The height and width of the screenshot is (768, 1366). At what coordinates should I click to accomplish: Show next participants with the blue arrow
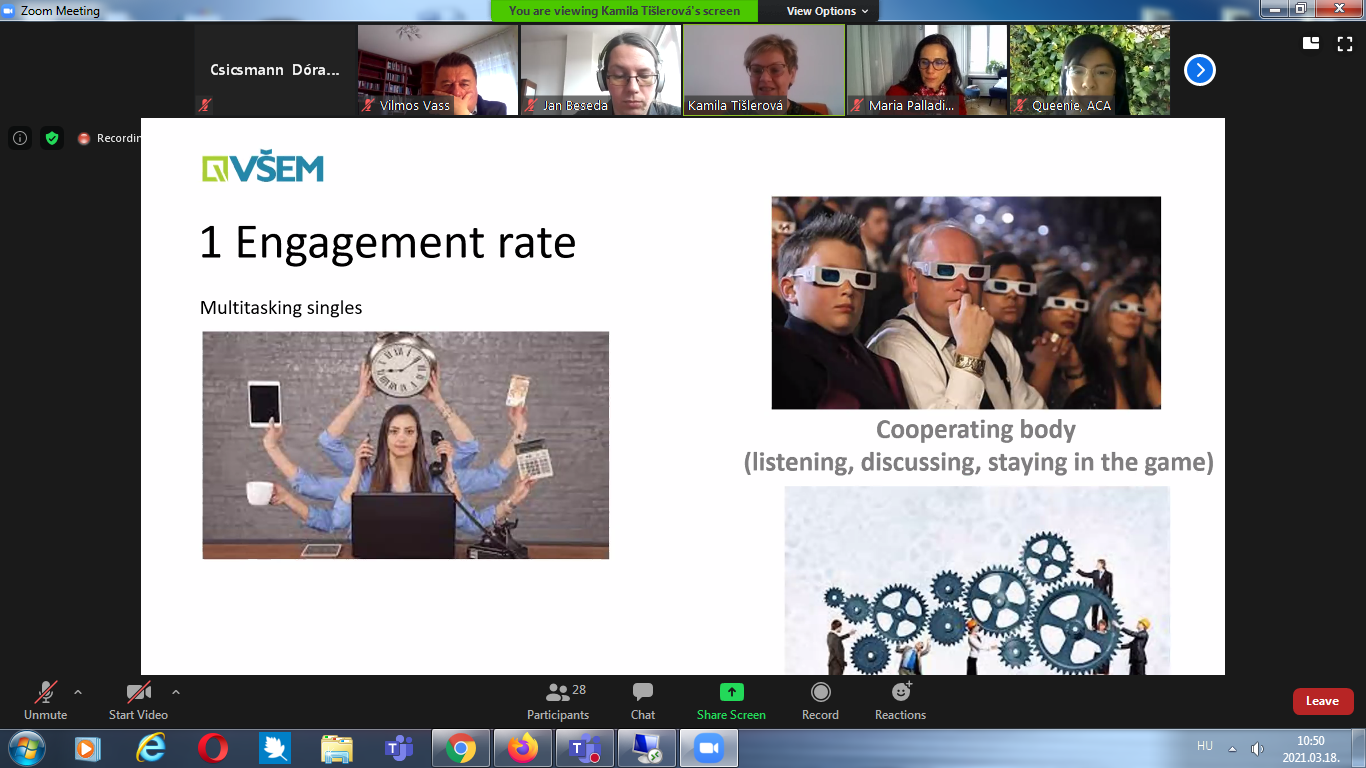1199,70
